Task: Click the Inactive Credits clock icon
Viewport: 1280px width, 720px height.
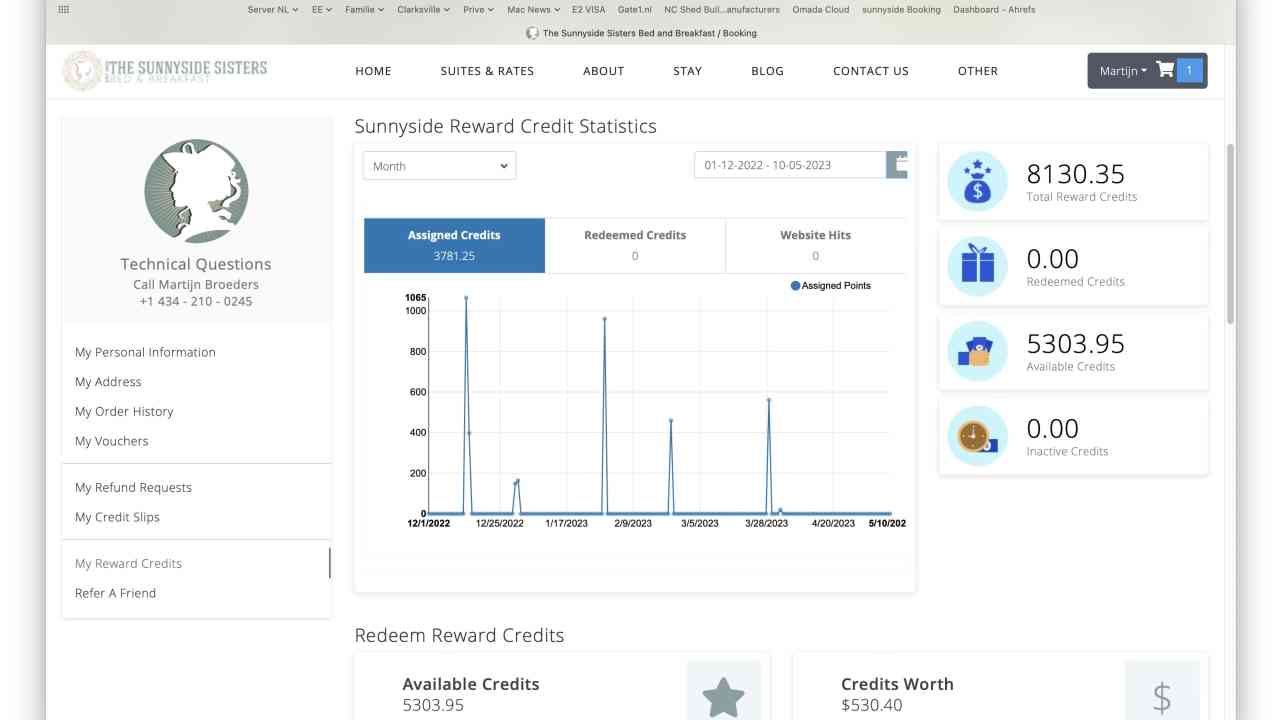Action: 977,436
